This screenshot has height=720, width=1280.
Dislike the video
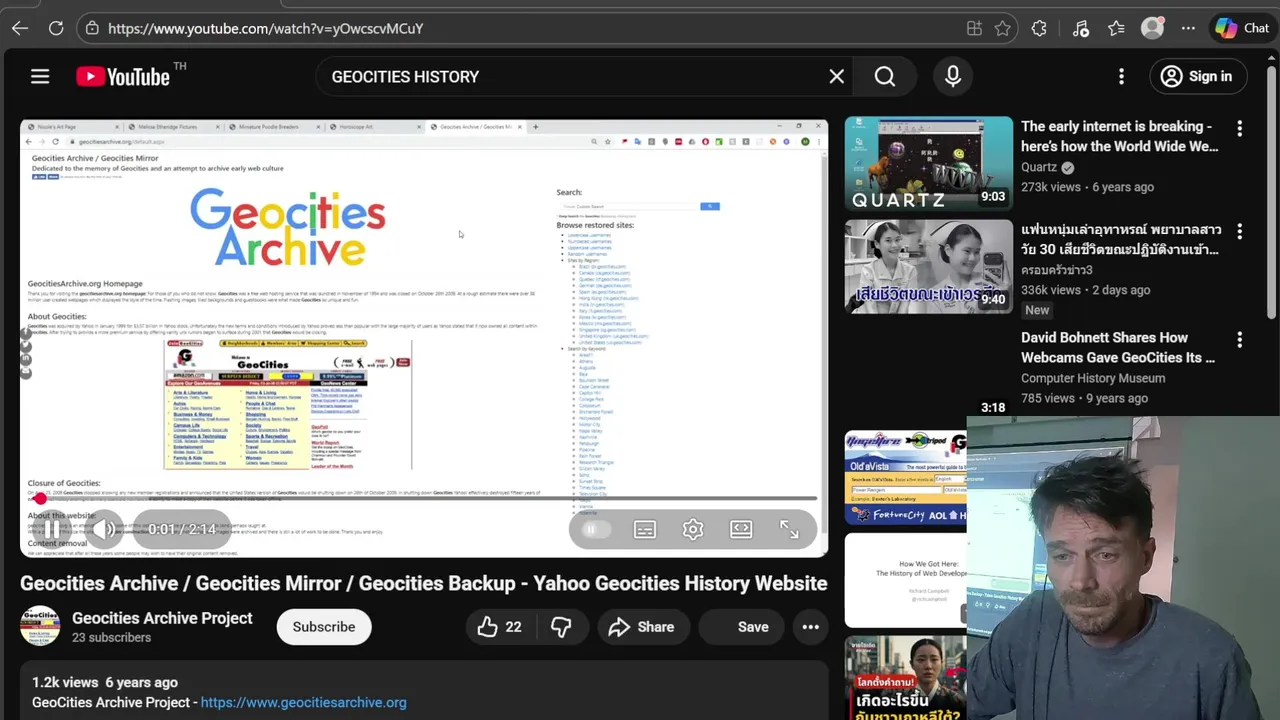(x=561, y=627)
